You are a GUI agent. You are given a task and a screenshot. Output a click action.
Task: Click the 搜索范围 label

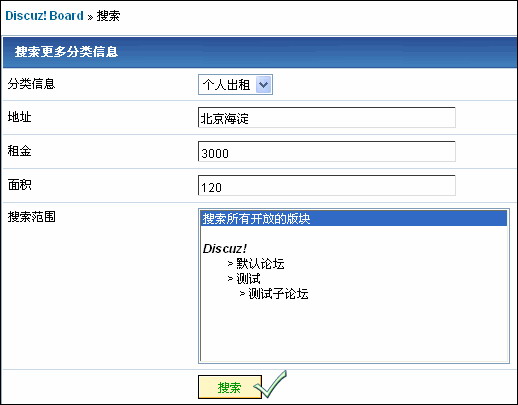pyautogui.click(x=31, y=217)
